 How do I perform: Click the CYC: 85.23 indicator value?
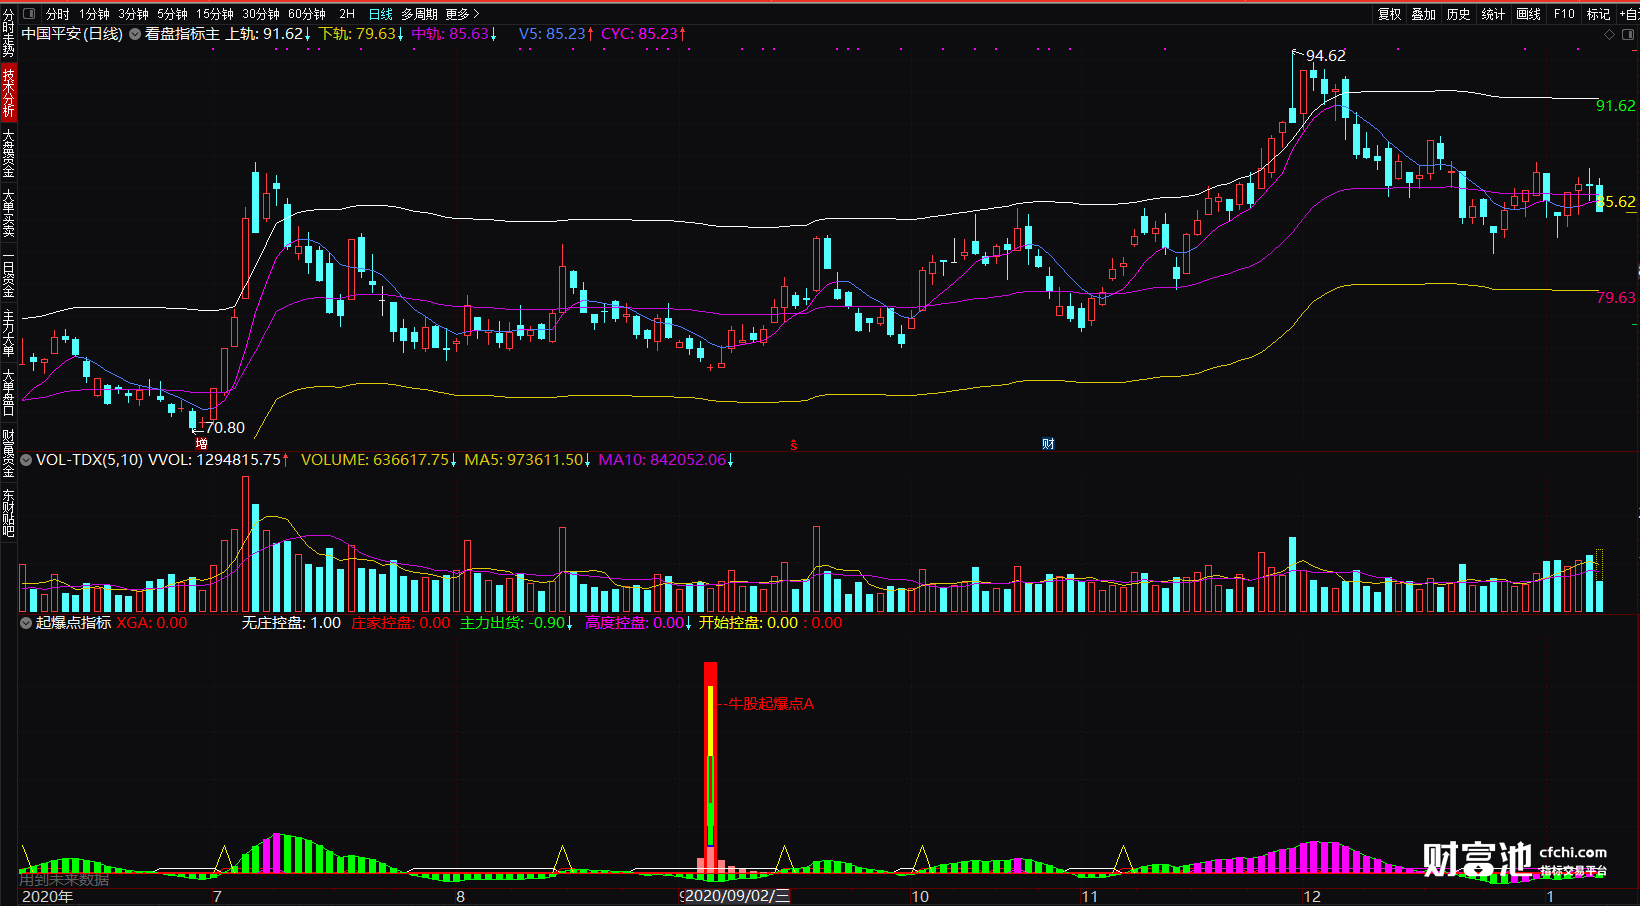click(644, 34)
